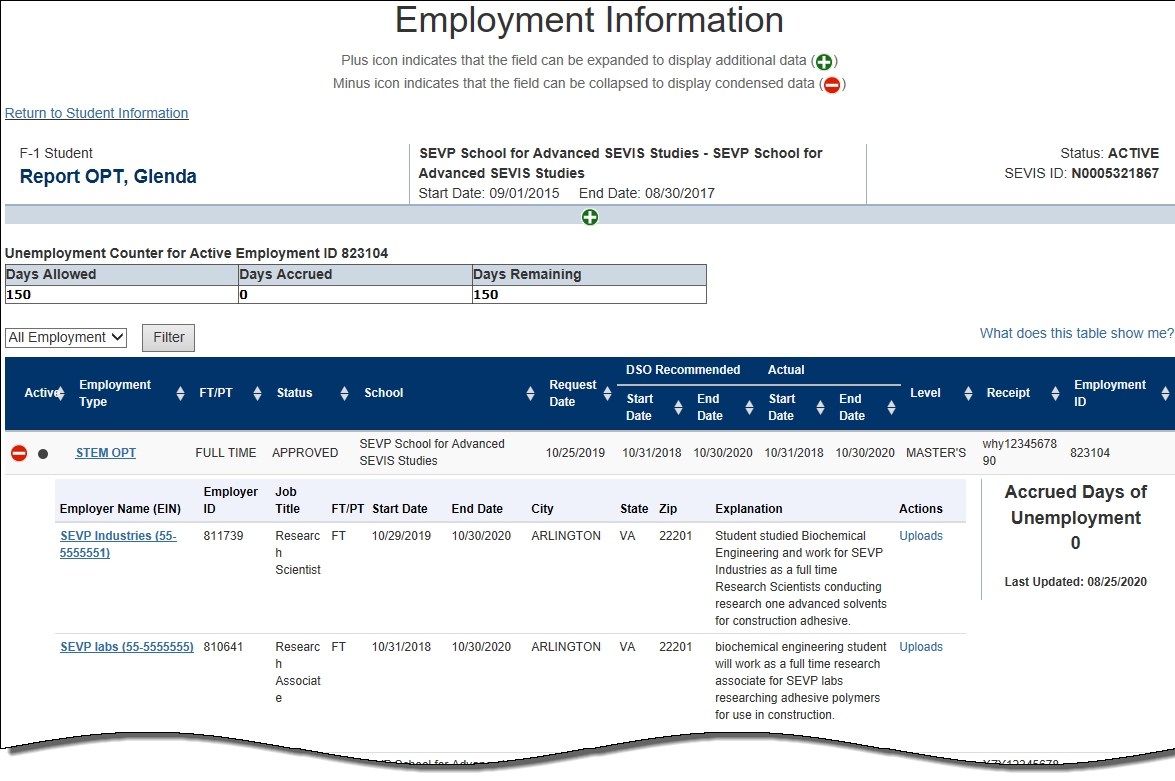Image resolution: width=1175 pixels, height=781 pixels.
Task: Sort by Request Date column arrows
Action: pos(607,393)
